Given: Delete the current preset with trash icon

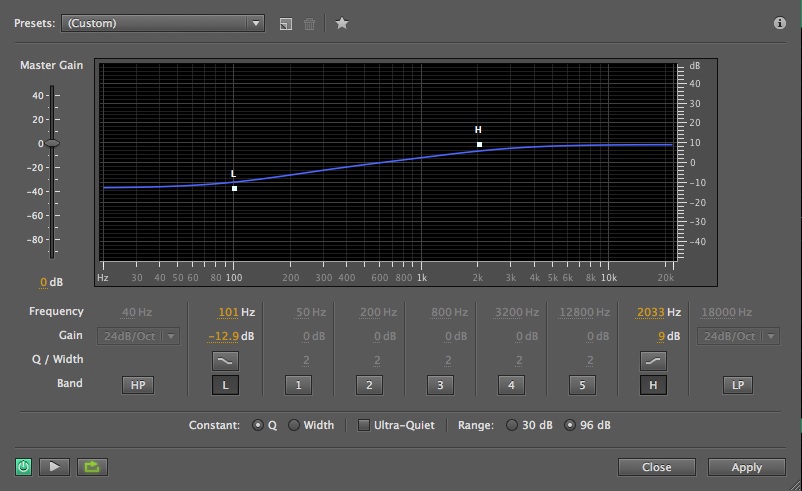Looking at the screenshot, I should (310, 23).
